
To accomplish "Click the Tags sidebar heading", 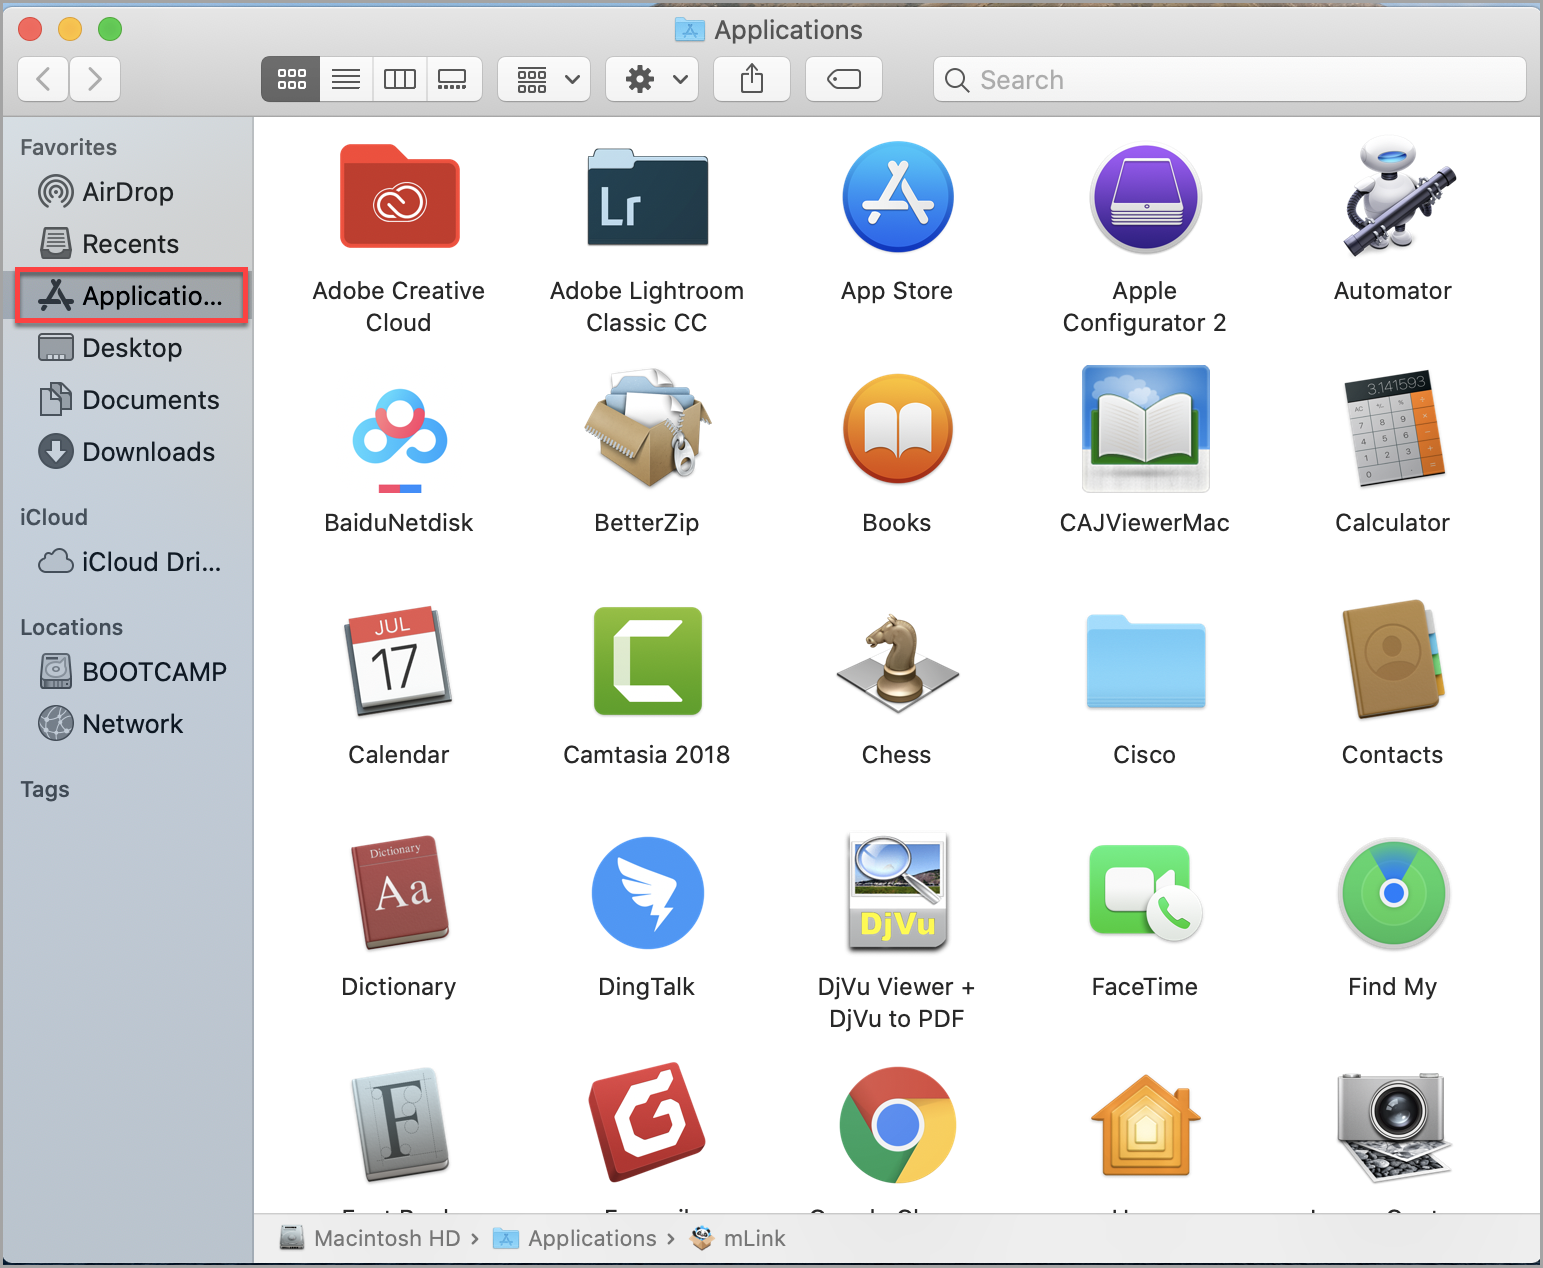I will 45,790.
